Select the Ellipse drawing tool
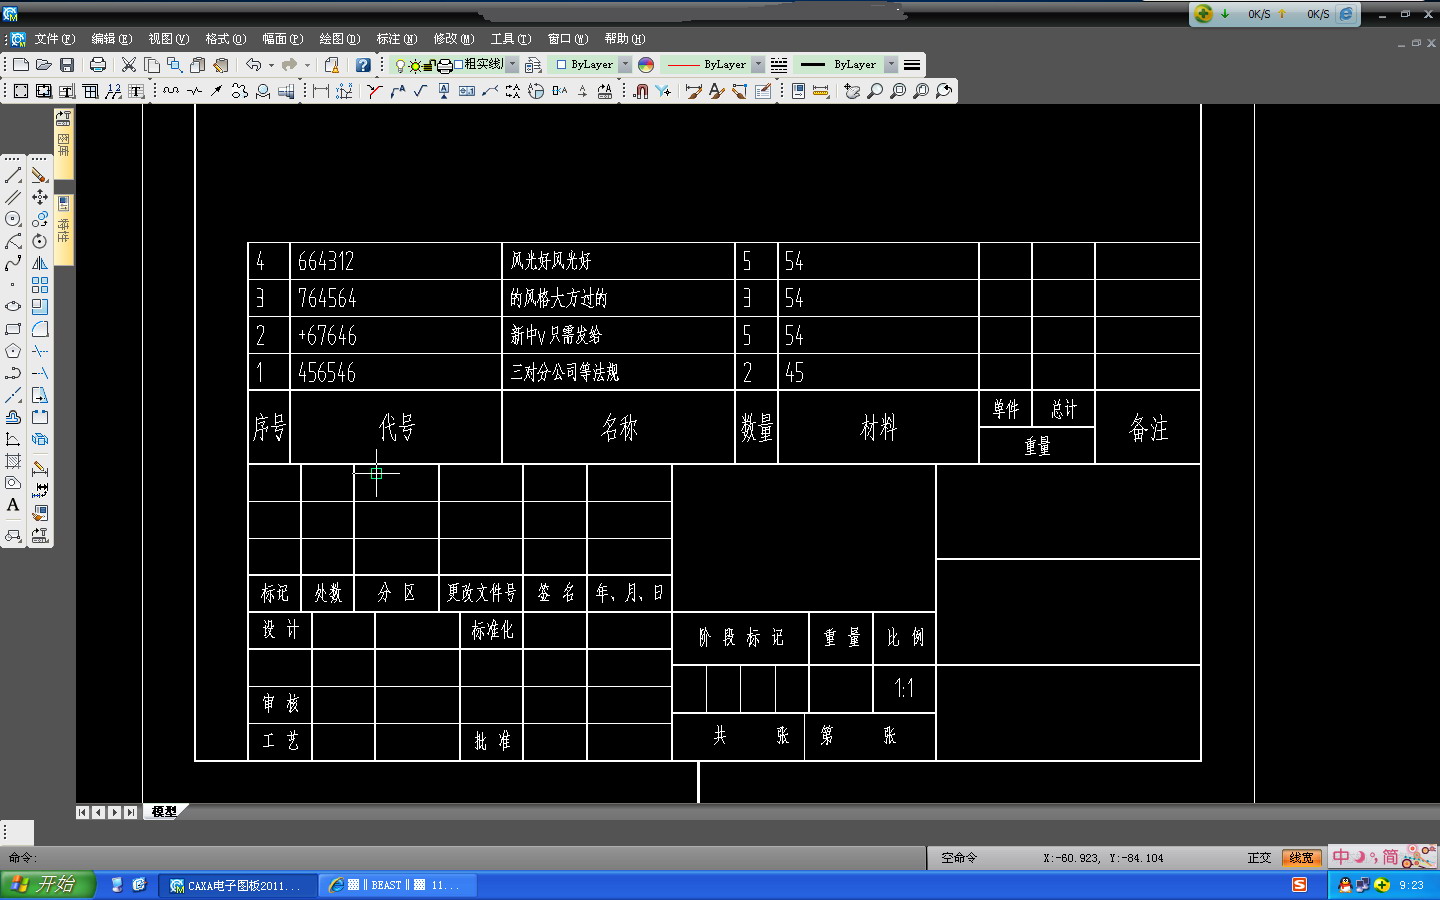The image size is (1440, 900). click(13, 307)
